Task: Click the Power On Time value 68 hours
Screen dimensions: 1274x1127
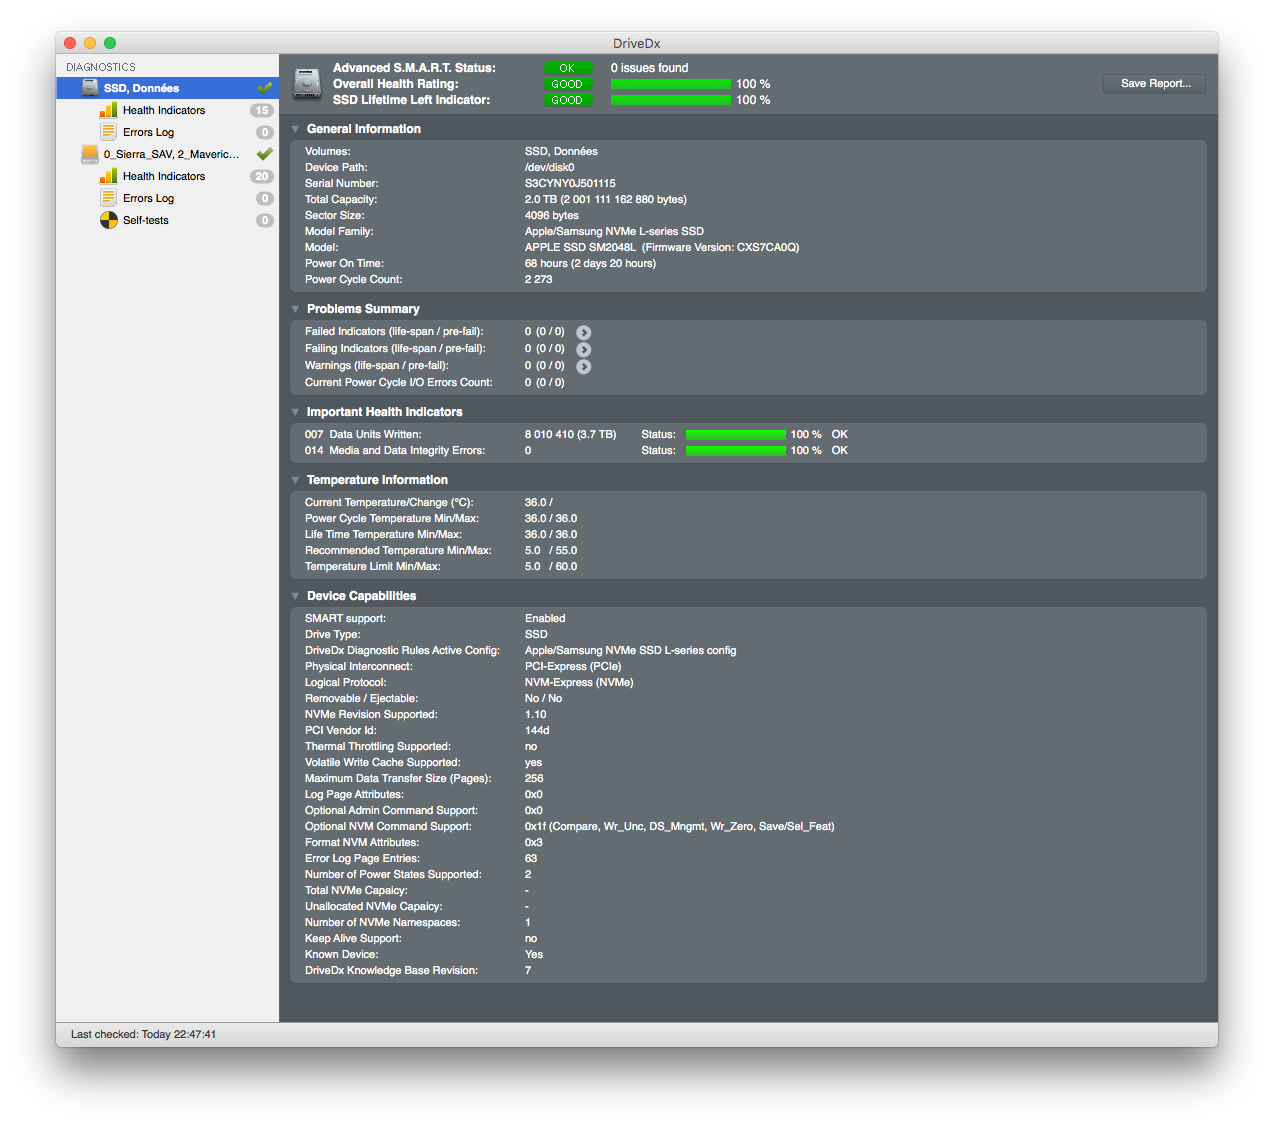Action: (x=590, y=264)
